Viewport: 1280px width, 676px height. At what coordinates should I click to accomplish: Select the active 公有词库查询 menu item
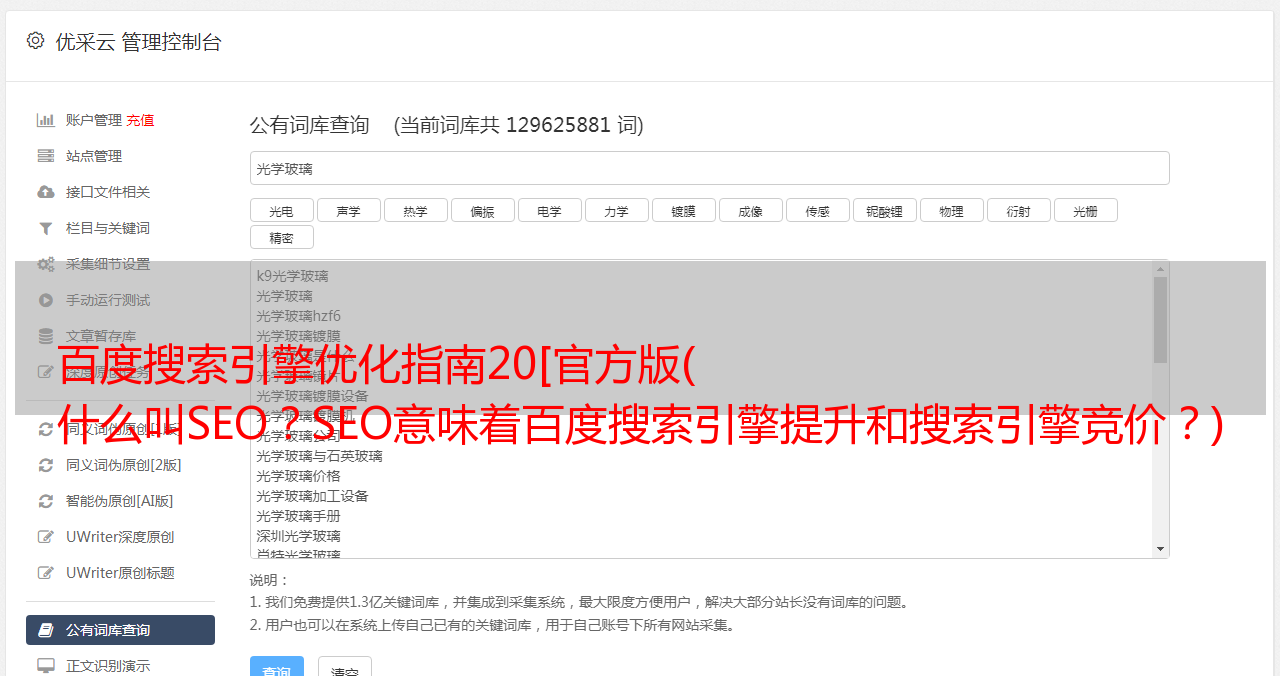pyautogui.click(x=120, y=630)
